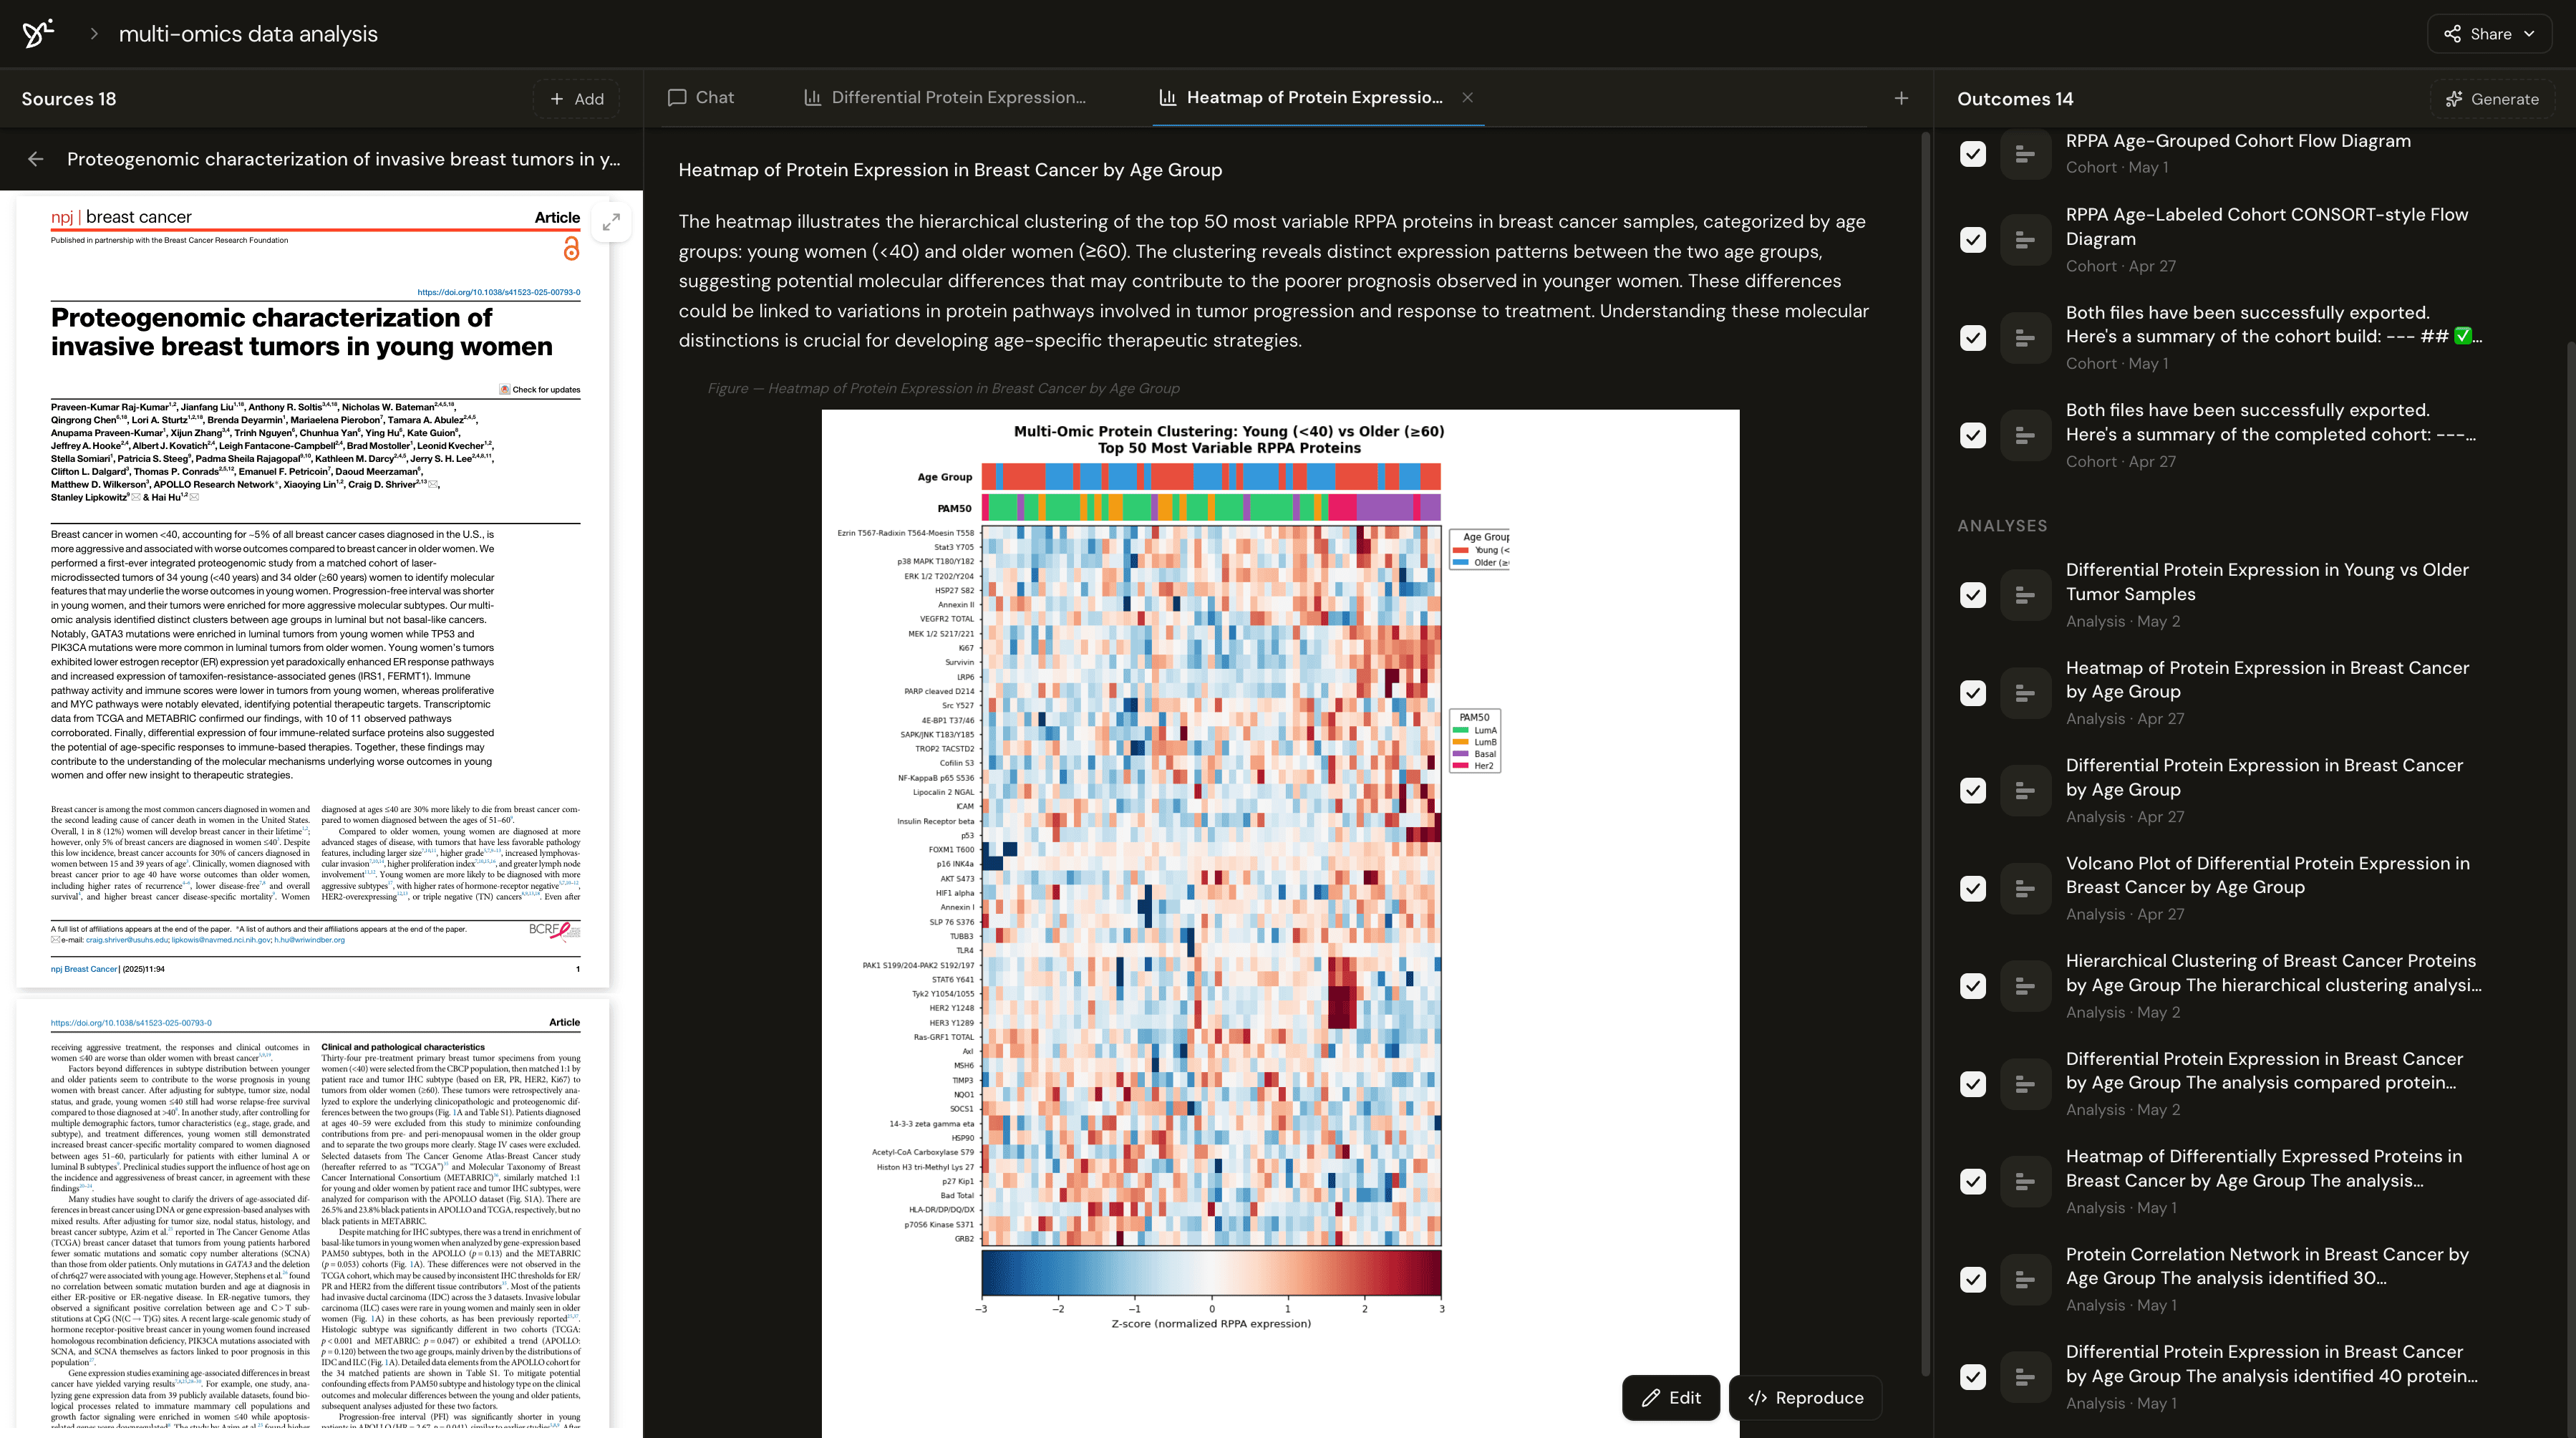Click the Edit button under the heatmap
The width and height of the screenshot is (2576, 1438).
coord(1671,1397)
